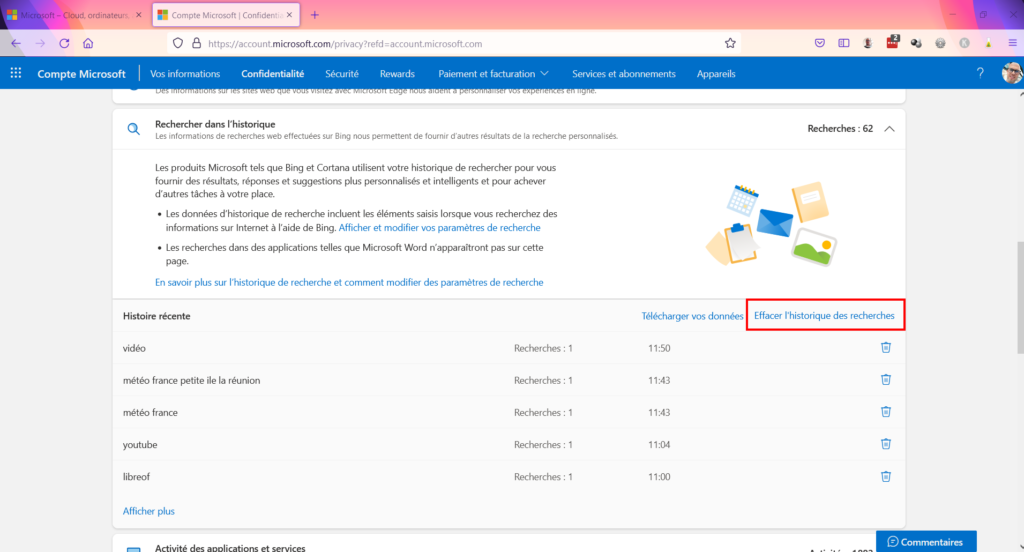
Task: Select the 'météo france petite ile la réunion' text
Action: 191,380
